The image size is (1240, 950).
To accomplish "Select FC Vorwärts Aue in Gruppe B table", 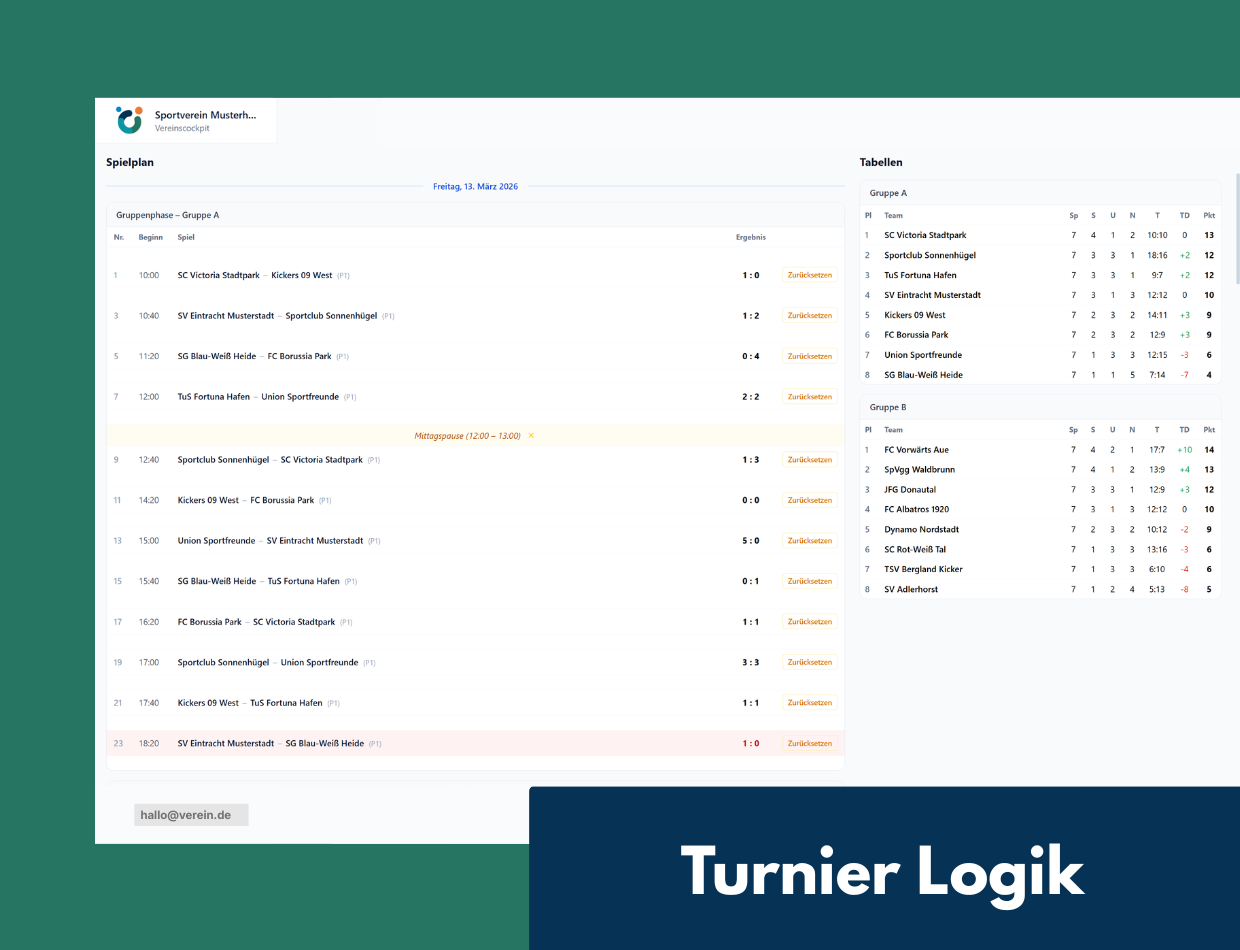I will pos(916,450).
